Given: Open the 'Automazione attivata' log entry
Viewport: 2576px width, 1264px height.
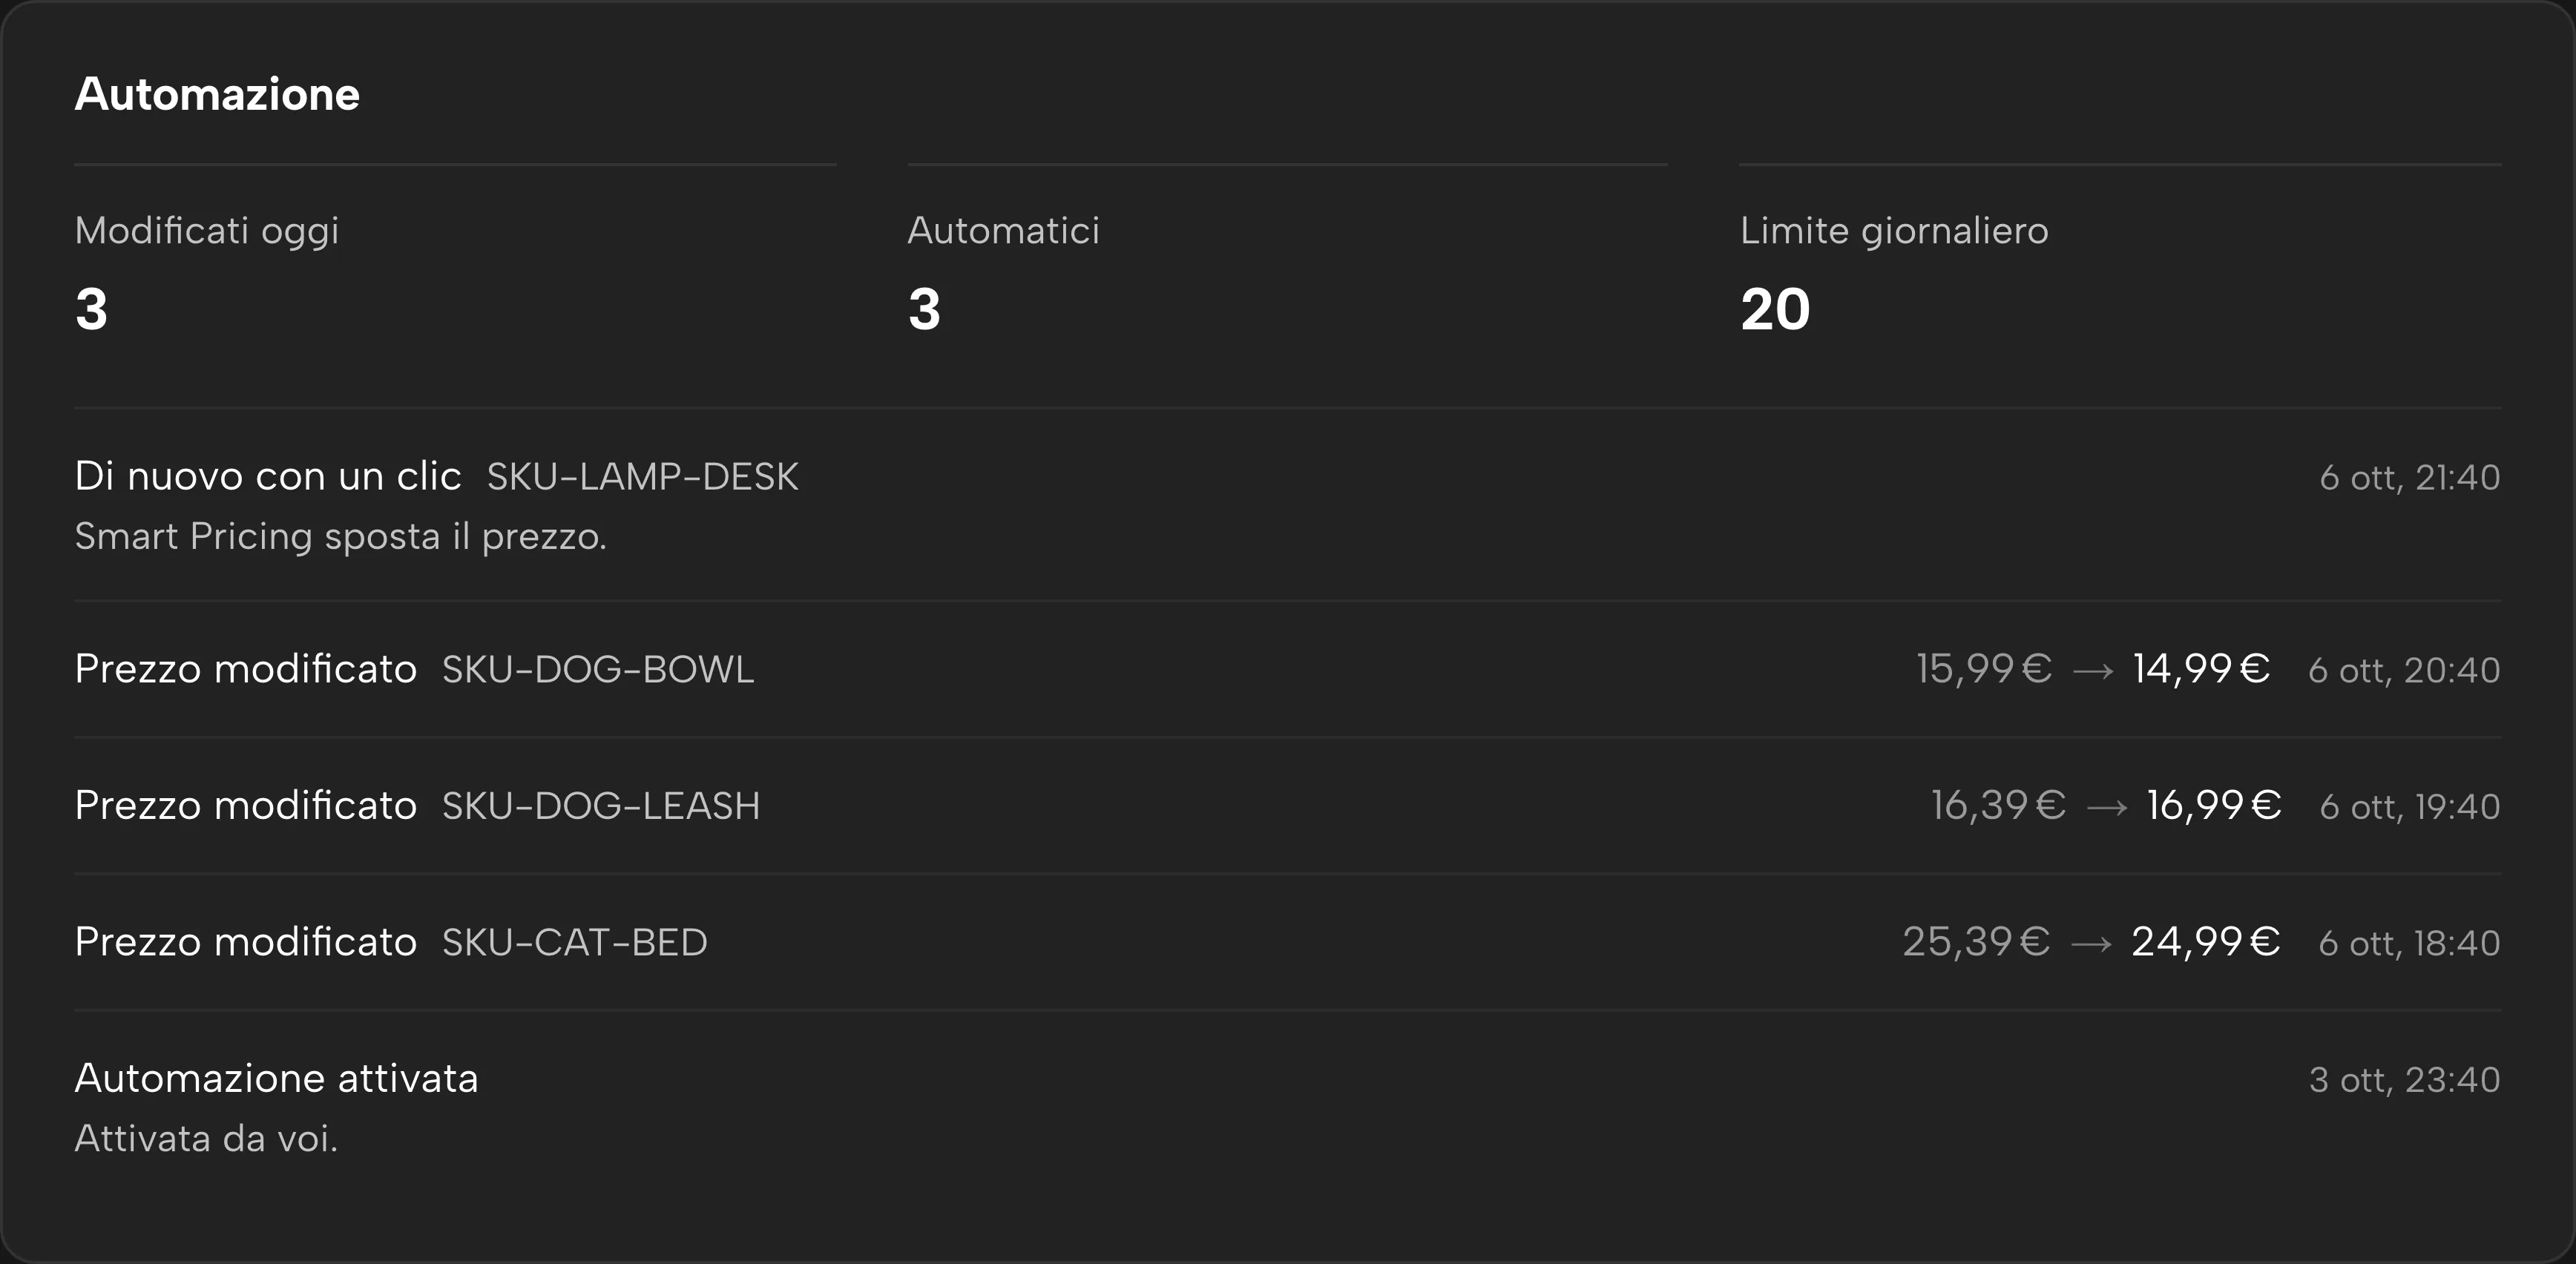Looking at the screenshot, I should click(x=1288, y=1107).
